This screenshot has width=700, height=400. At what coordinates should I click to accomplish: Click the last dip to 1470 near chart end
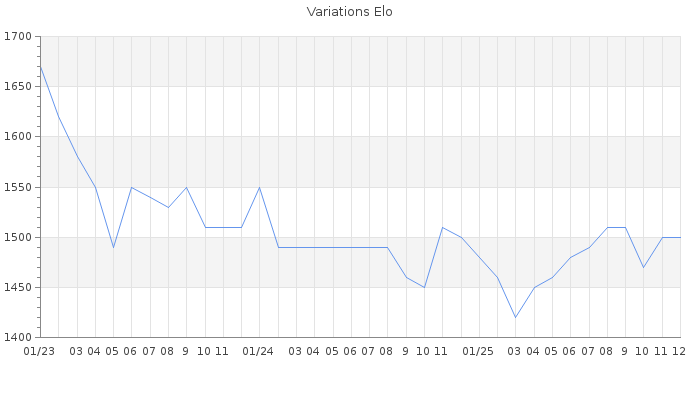[643, 267]
